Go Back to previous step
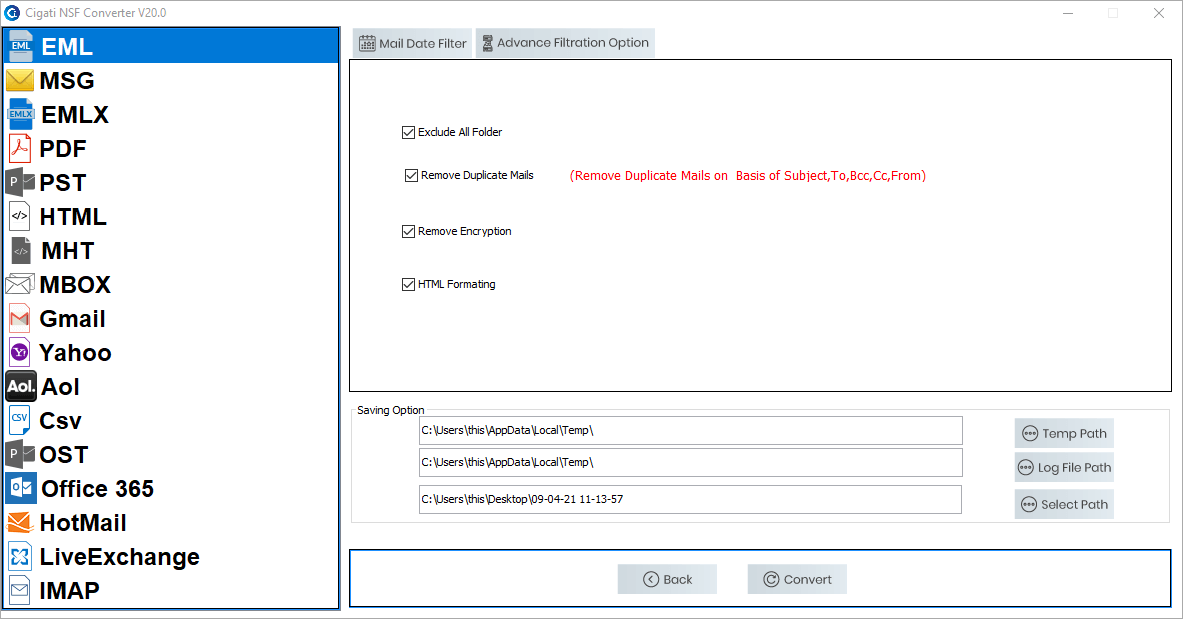This screenshot has height=619, width=1183. [667, 579]
